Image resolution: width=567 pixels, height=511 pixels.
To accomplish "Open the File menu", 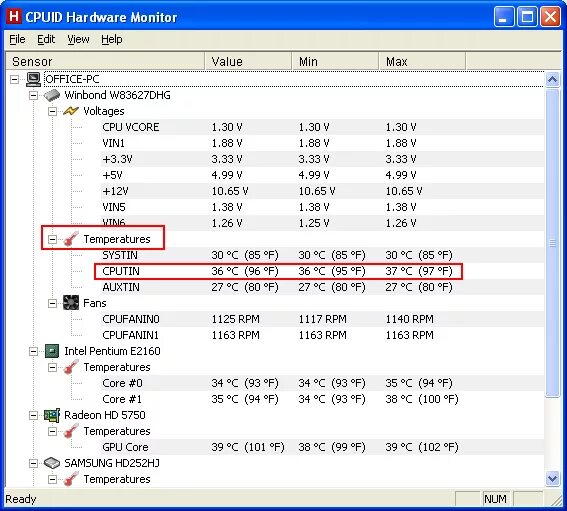I will [17, 39].
